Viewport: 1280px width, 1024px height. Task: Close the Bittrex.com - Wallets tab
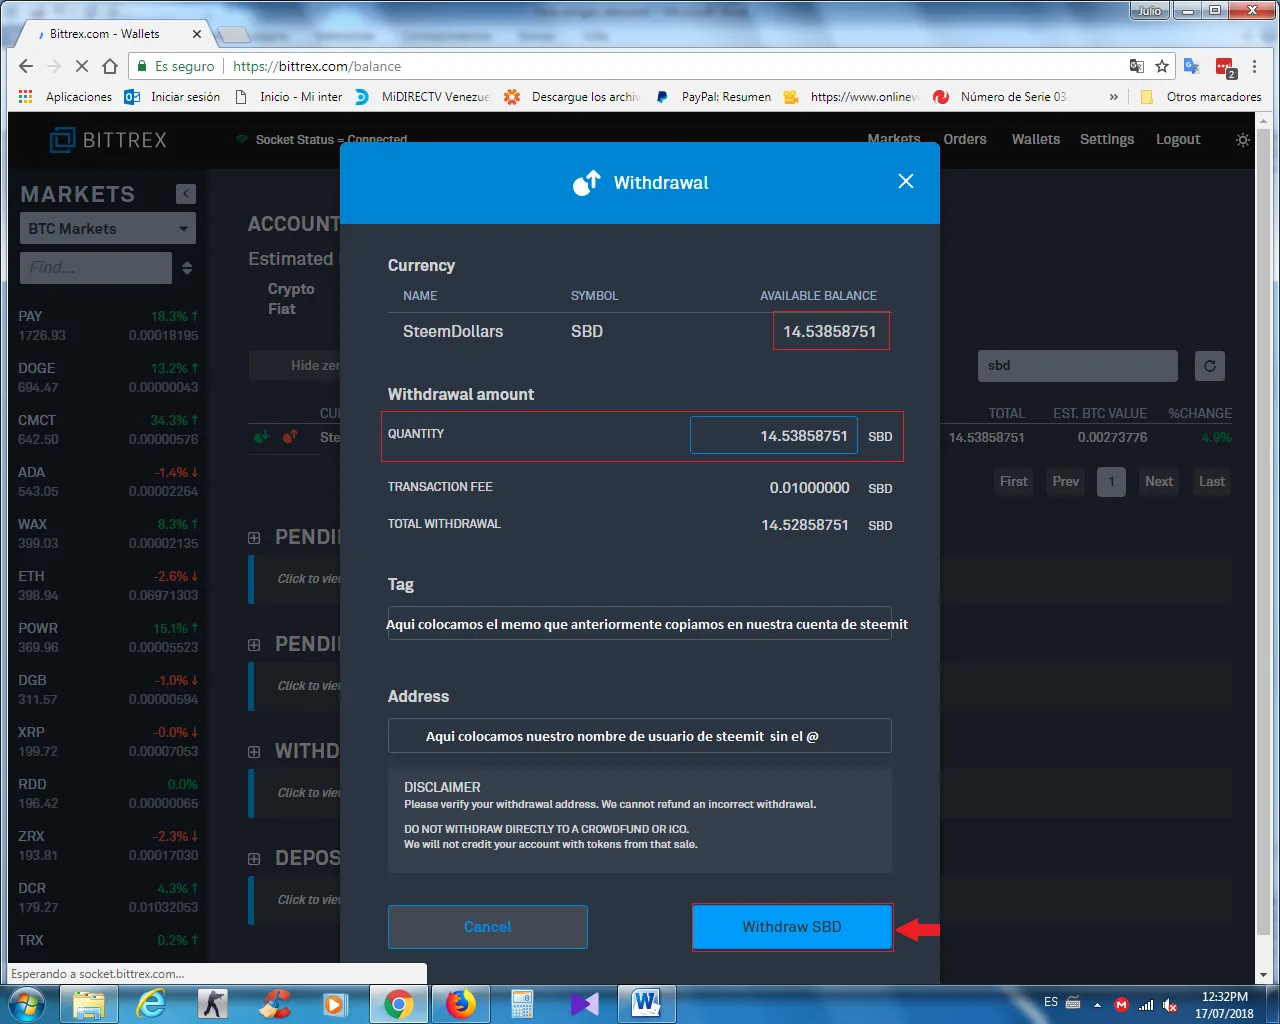(x=196, y=34)
